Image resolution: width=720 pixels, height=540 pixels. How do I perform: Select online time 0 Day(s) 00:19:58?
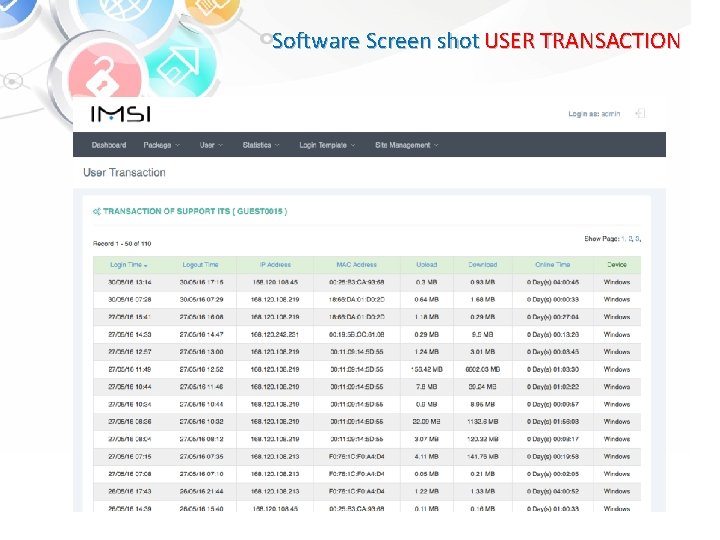click(x=553, y=457)
